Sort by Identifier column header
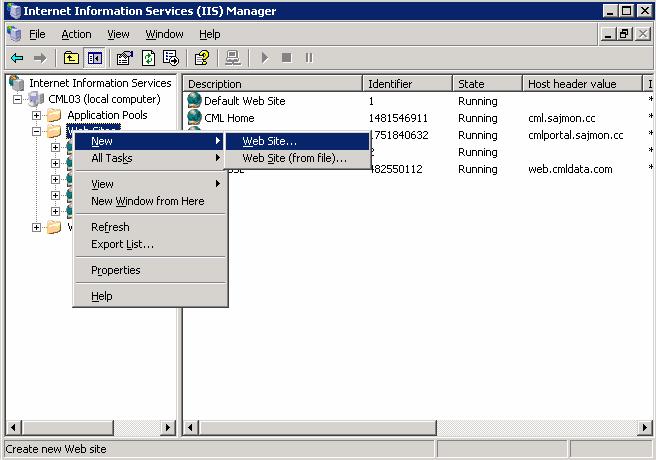 407,84
